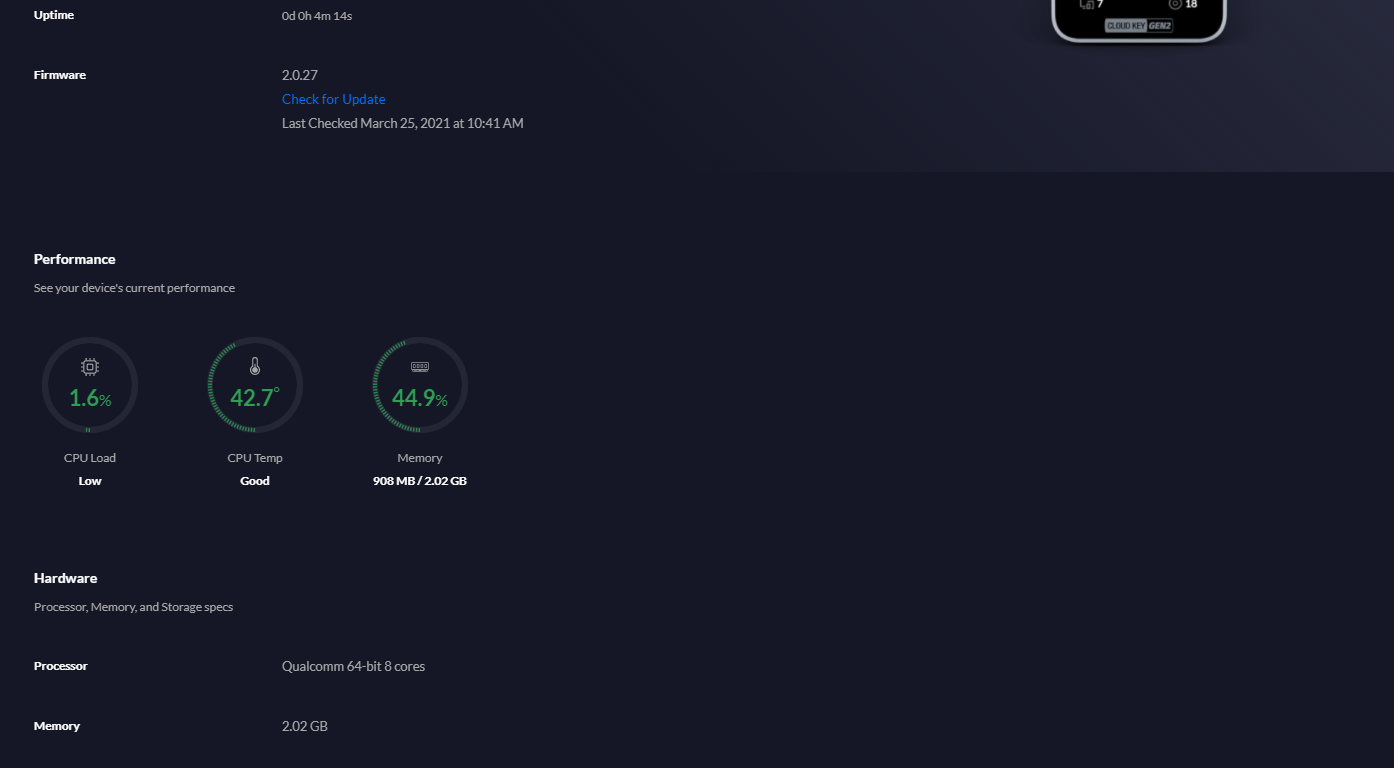
Task: Click the access point icon beside 18
Action: tap(1175, 4)
